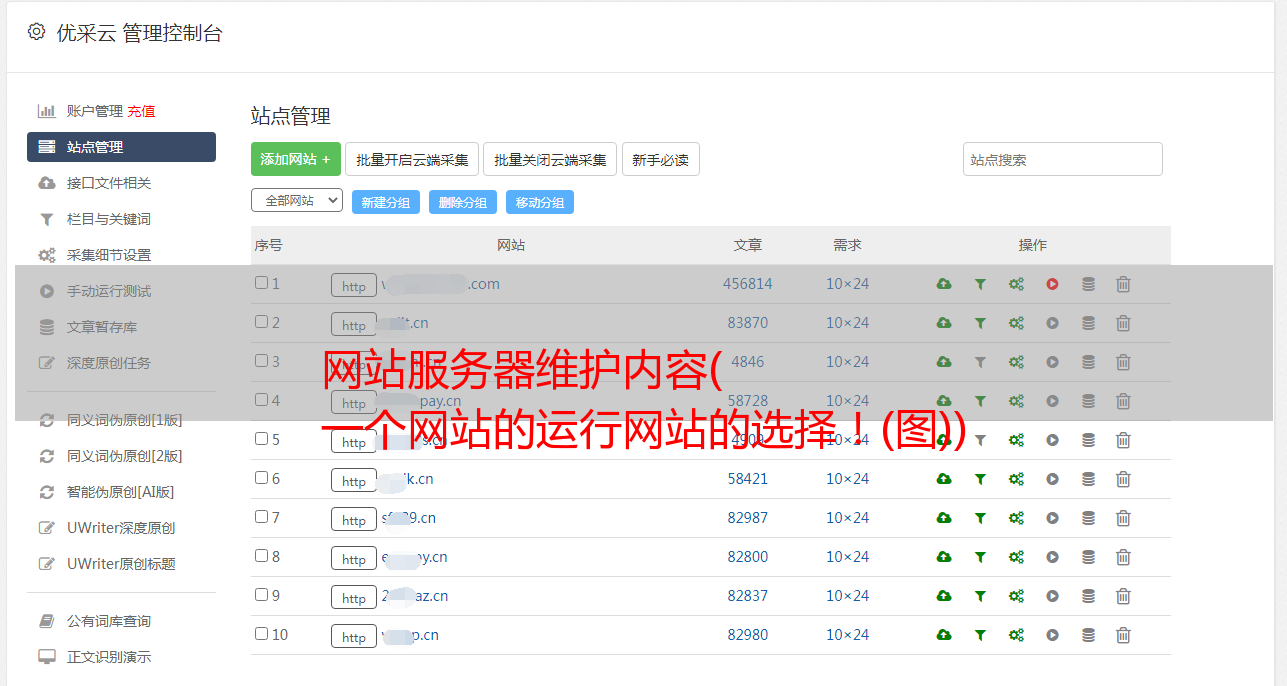Click the 新建分组 button
The width and height of the screenshot is (1287, 686).
tap(386, 202)
